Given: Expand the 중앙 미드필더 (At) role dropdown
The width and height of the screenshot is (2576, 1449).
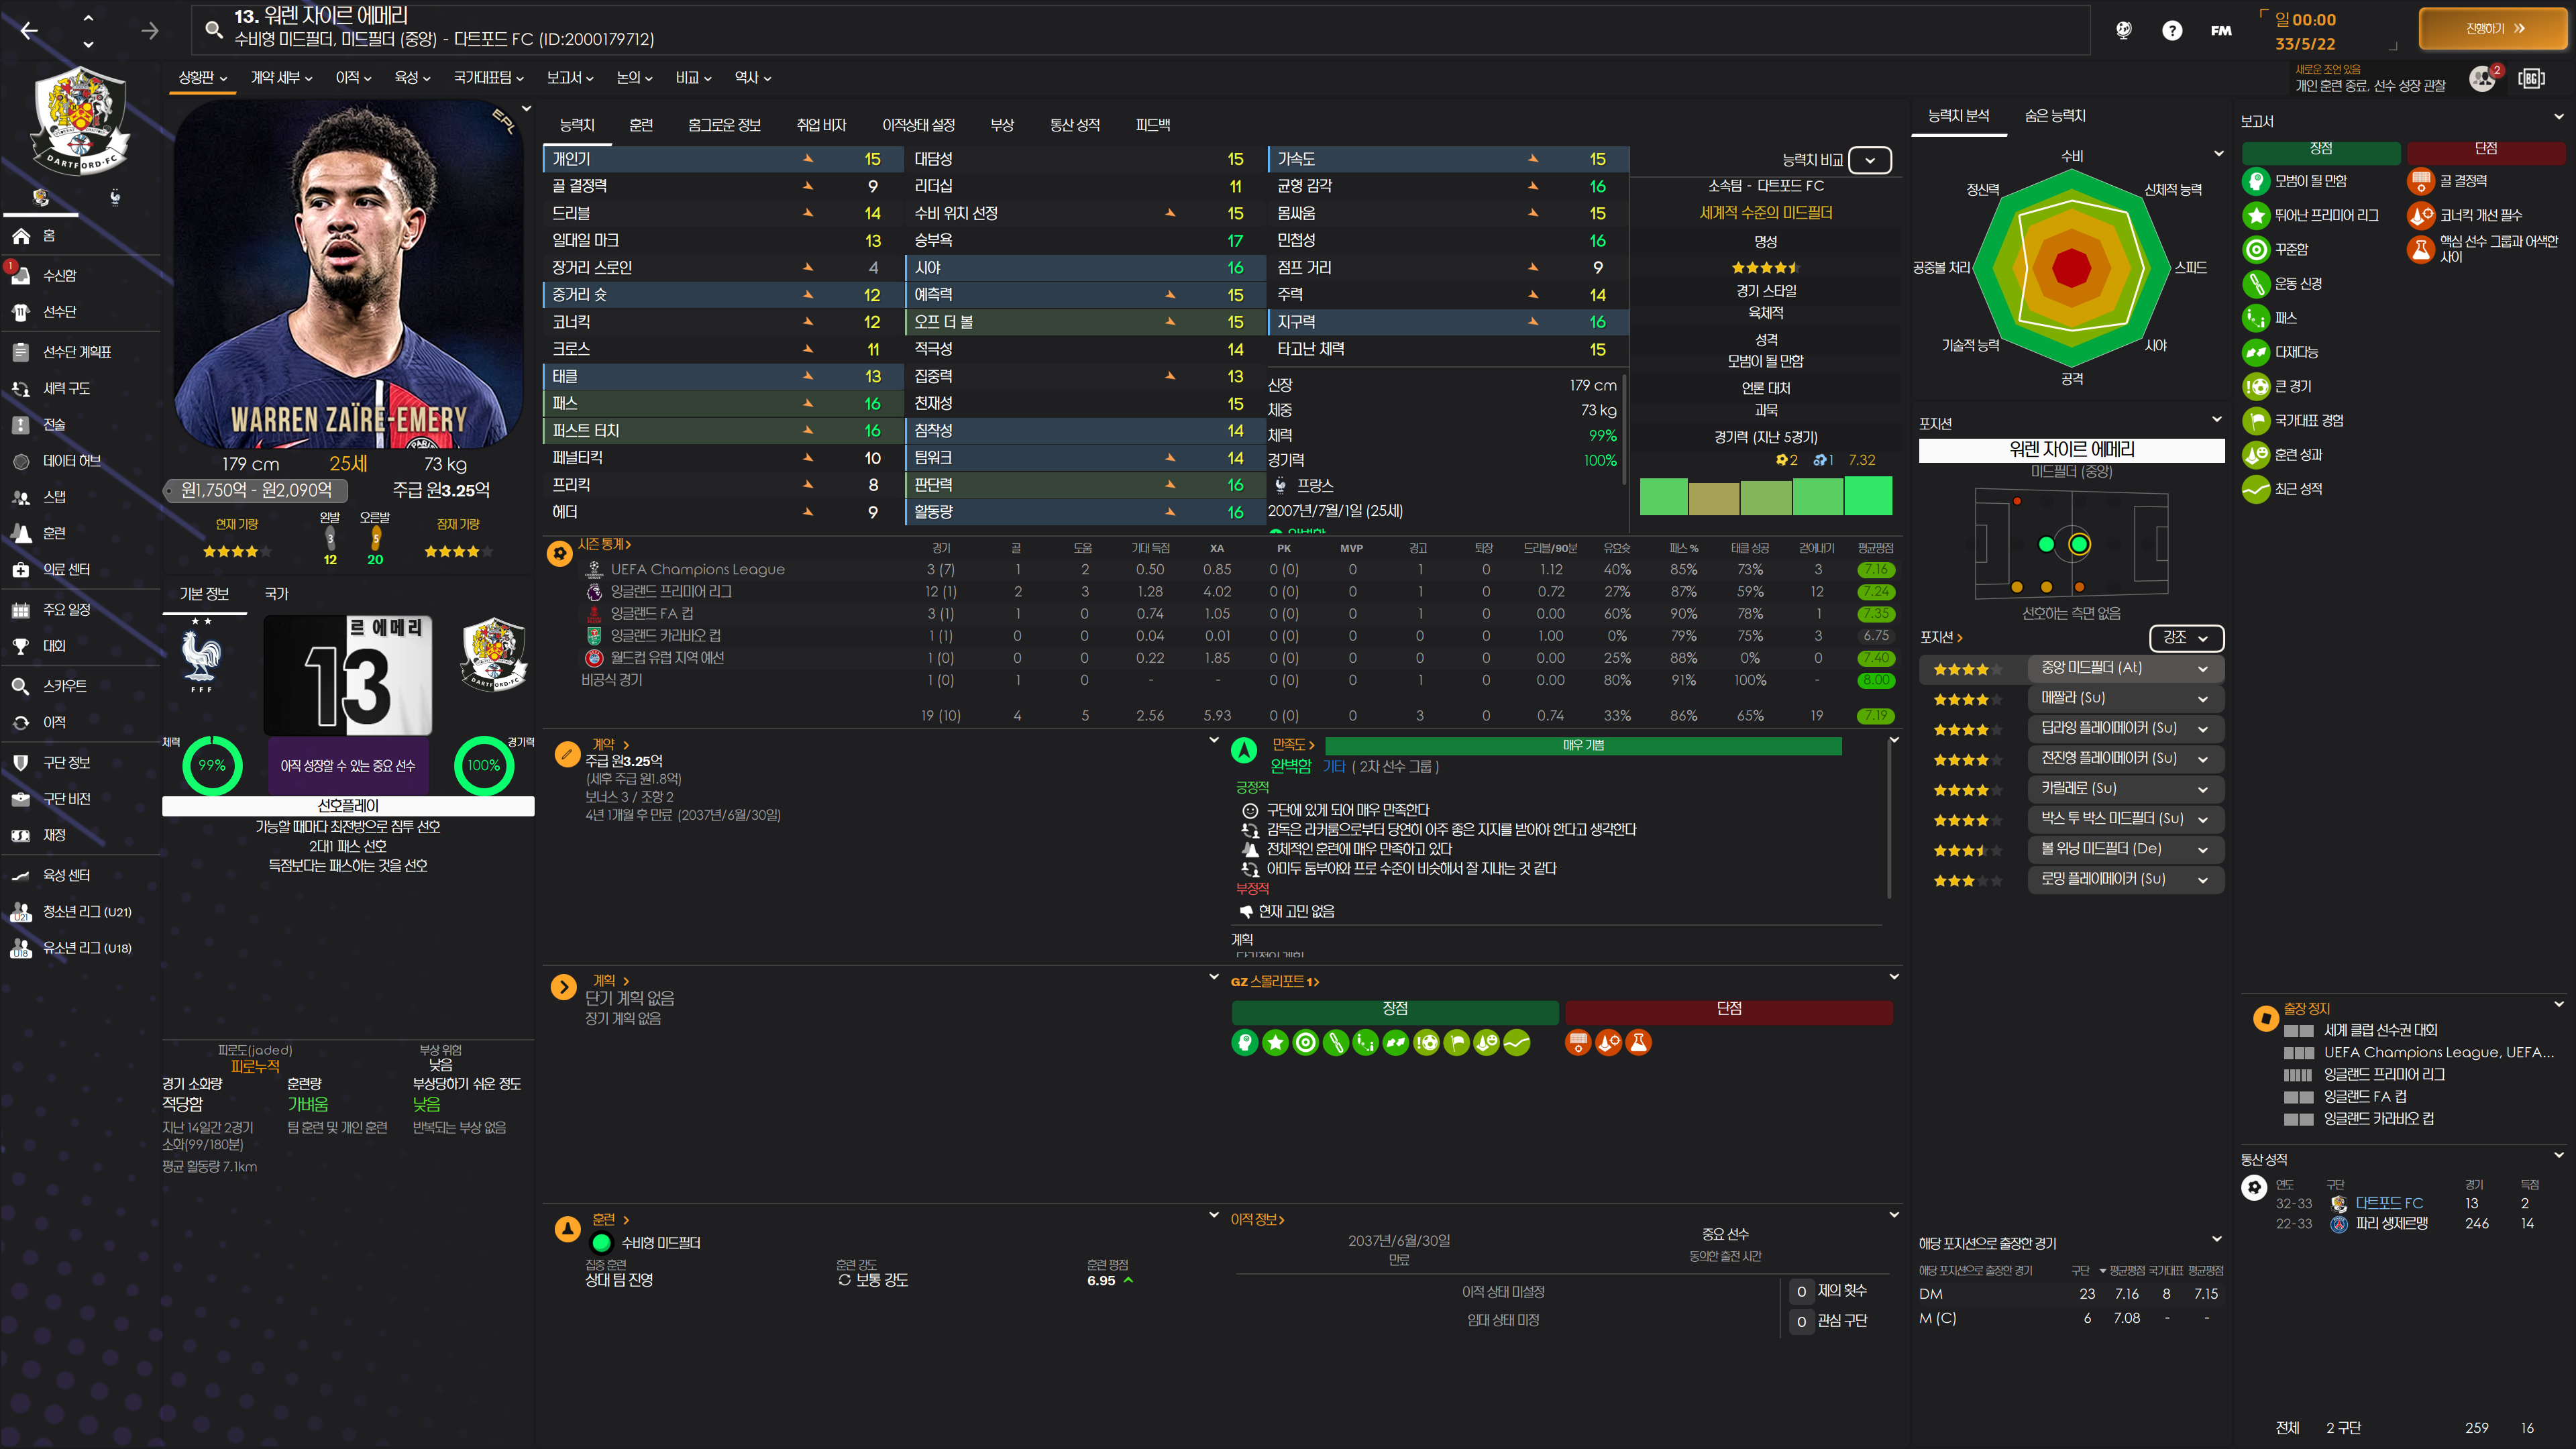Looking at the screenshot, I should (2125, 668).
